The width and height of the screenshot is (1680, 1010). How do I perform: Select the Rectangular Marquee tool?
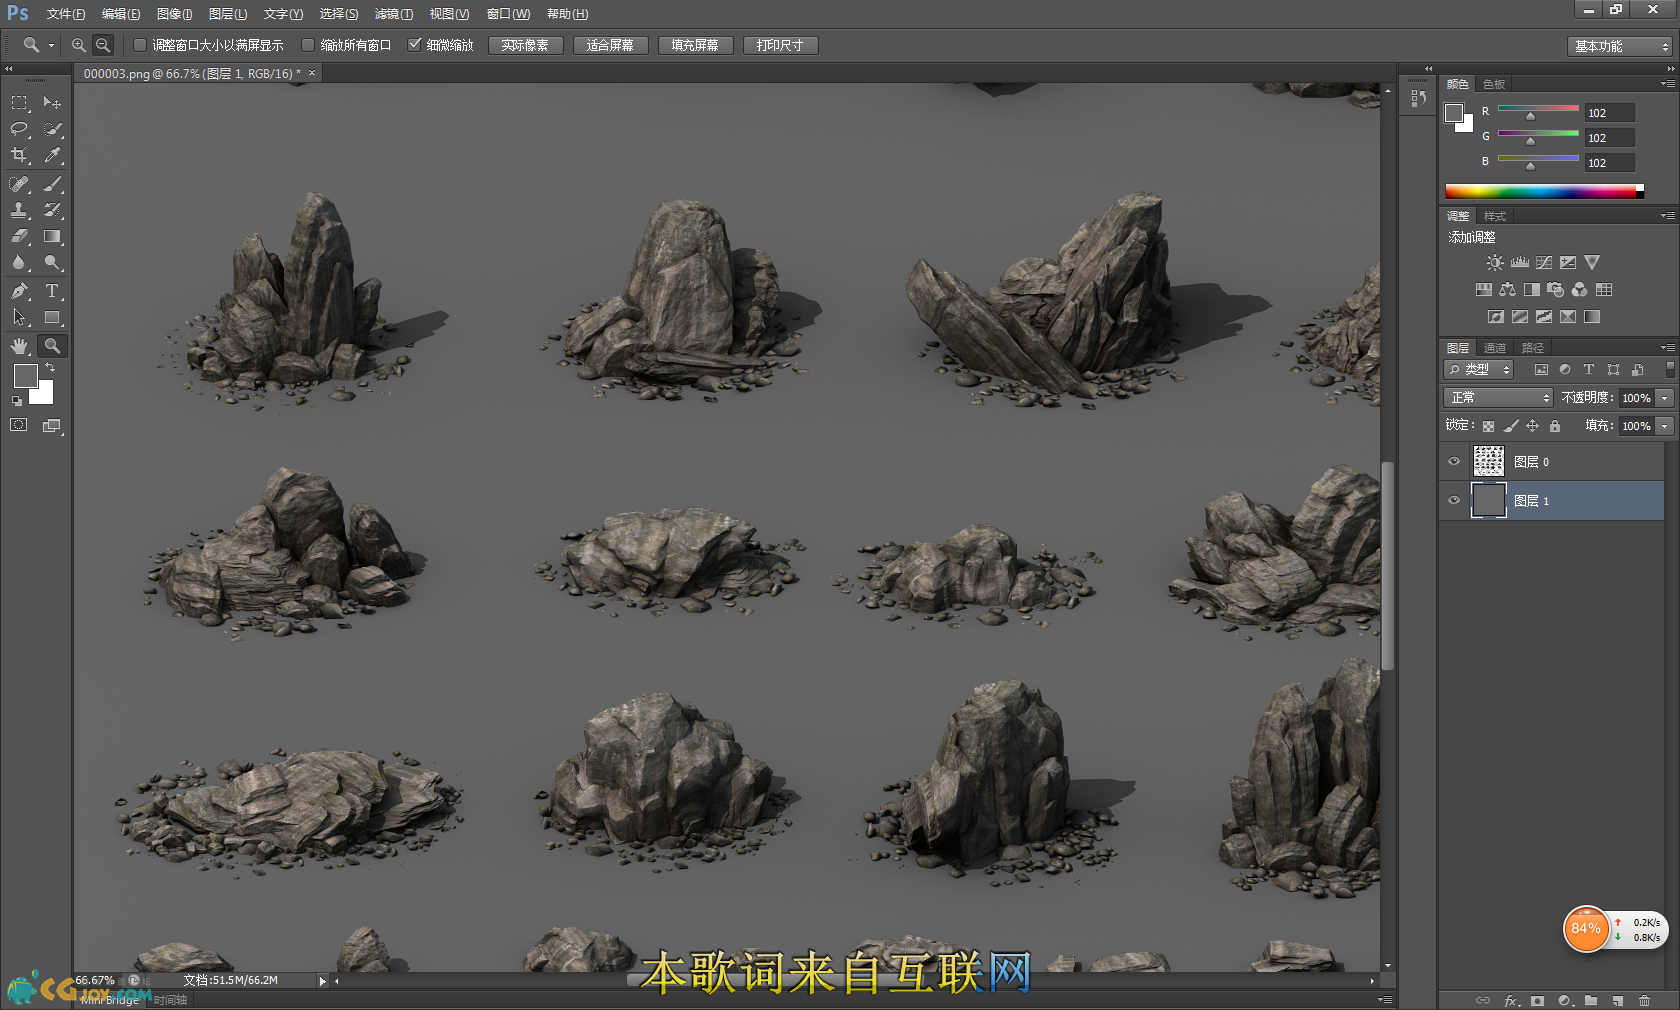tap(19, 103)
